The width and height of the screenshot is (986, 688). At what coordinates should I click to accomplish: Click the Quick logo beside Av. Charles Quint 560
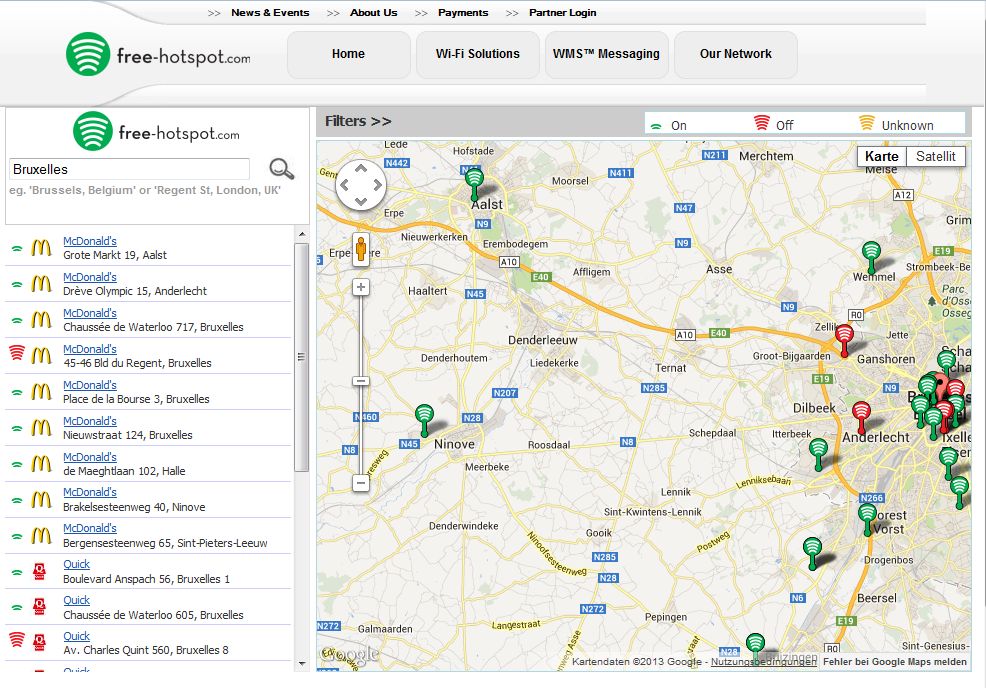pos(40,642)
